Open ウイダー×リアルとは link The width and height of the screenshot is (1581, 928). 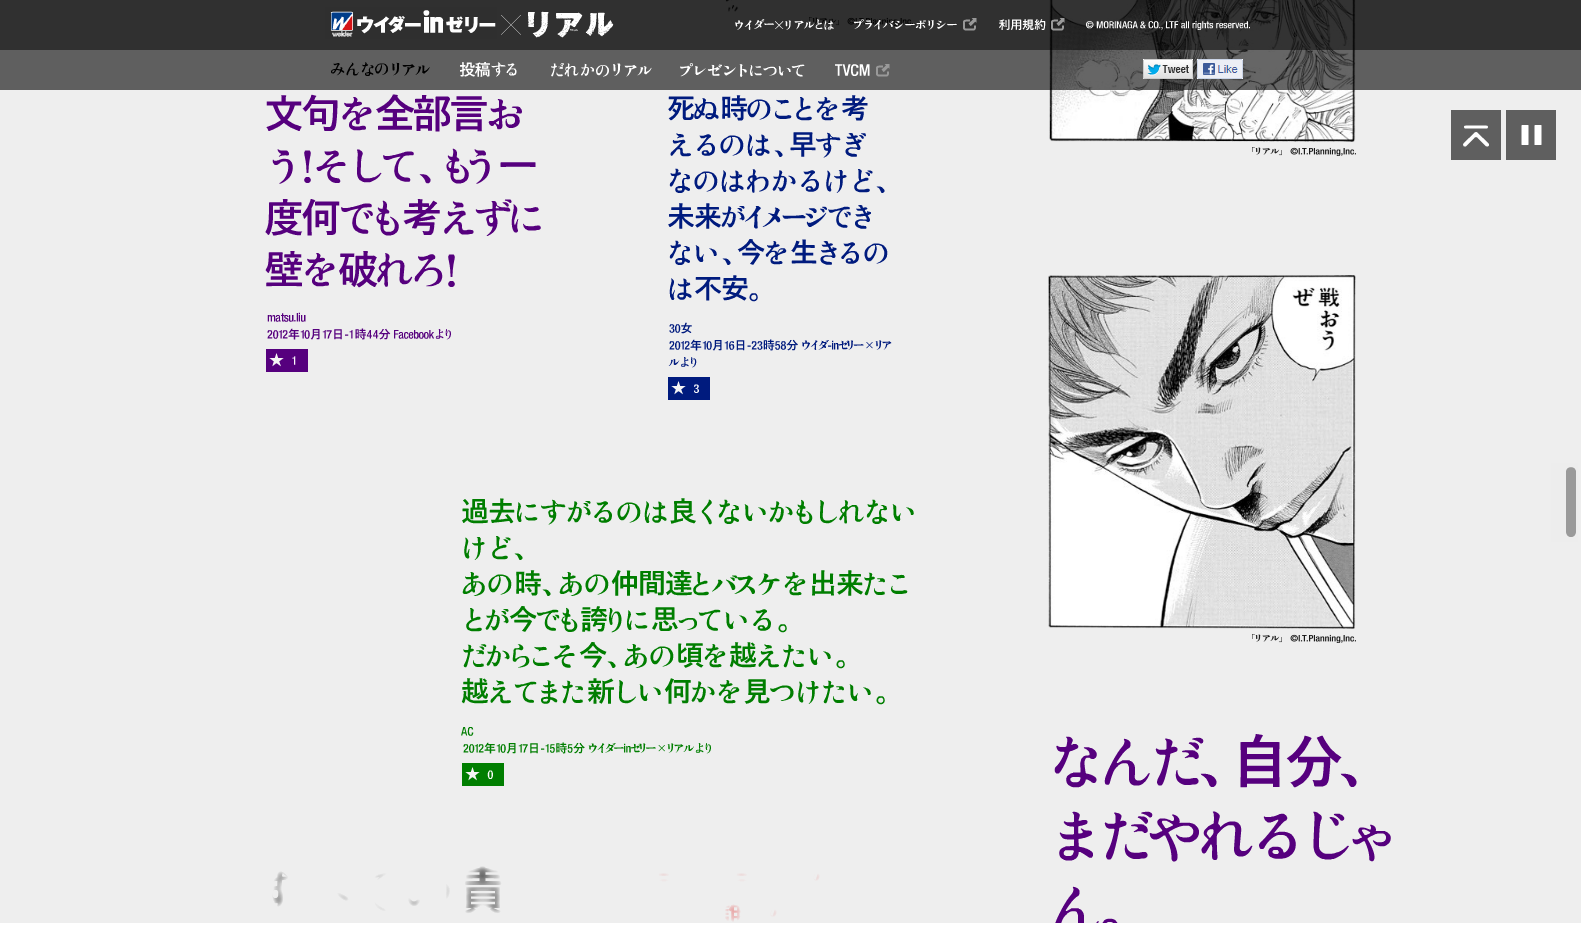(783, 25)
